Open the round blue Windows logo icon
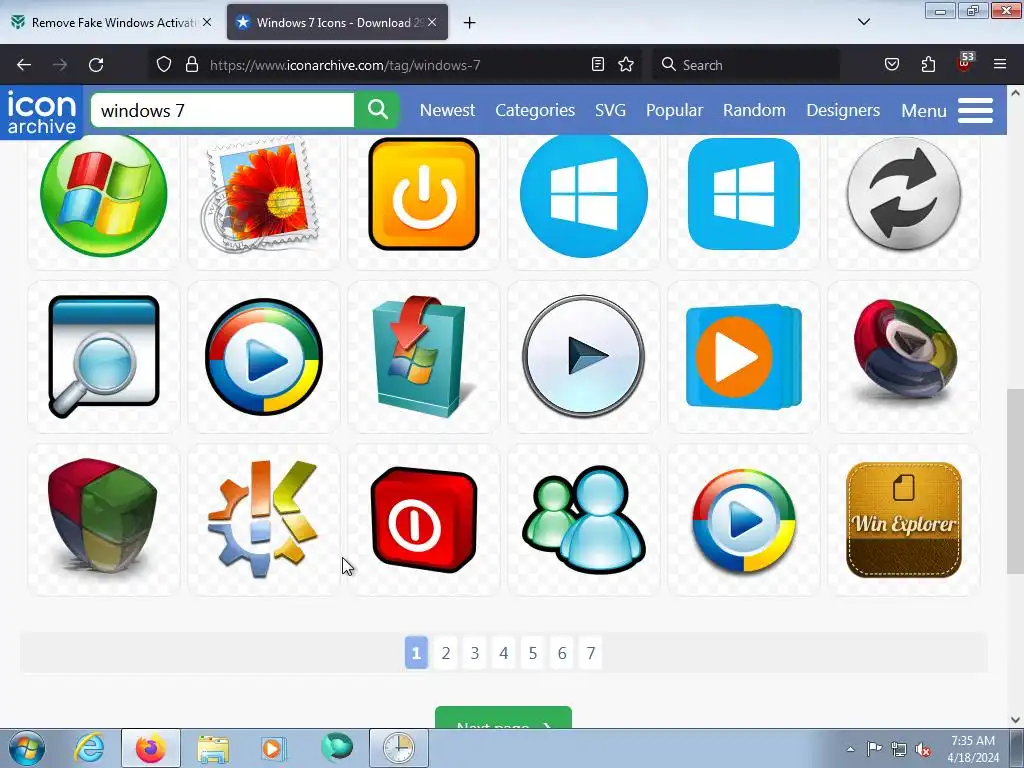This screenshot has height=768, width=1024. pos(584,194)
